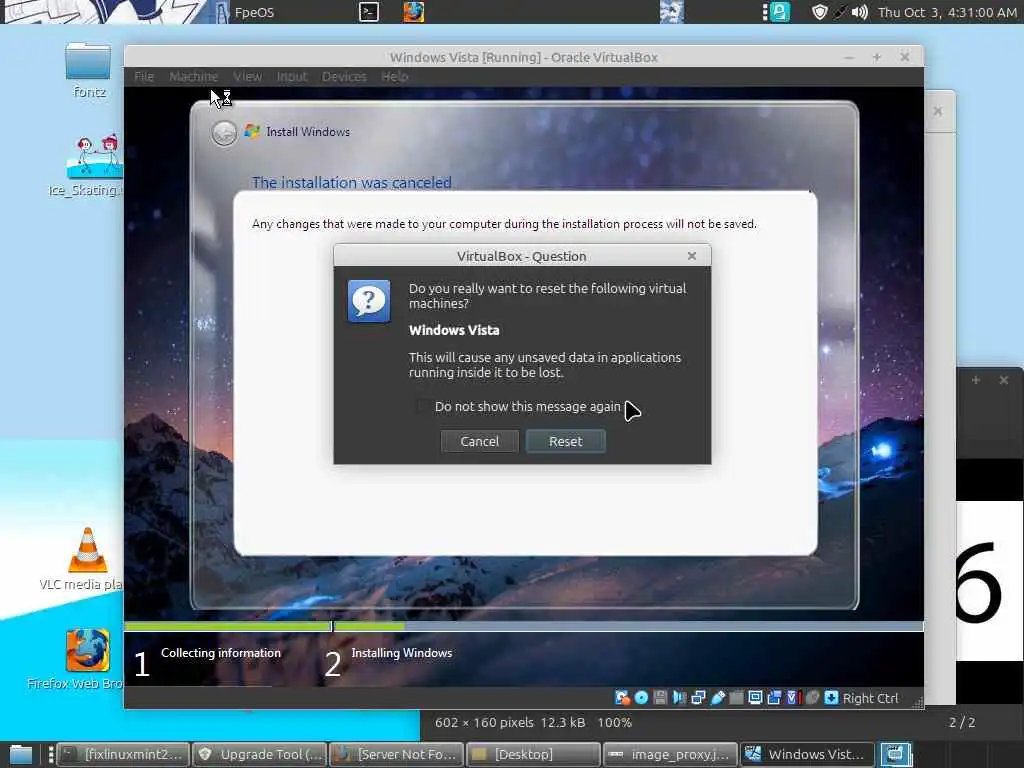Screen dimensions: 1024x768
Task: Launch VLC media player from the desktop
Action: [x=87, y=559]
